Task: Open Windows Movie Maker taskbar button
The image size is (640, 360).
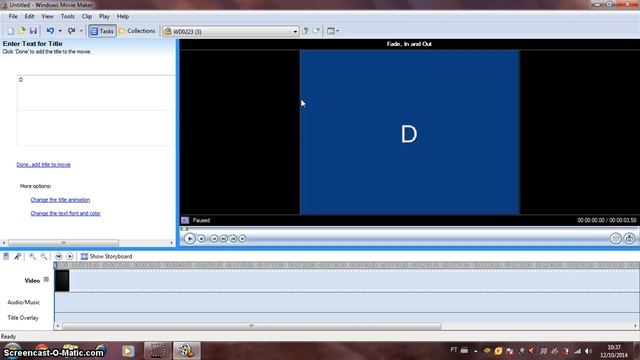Action: pos(187,351)
